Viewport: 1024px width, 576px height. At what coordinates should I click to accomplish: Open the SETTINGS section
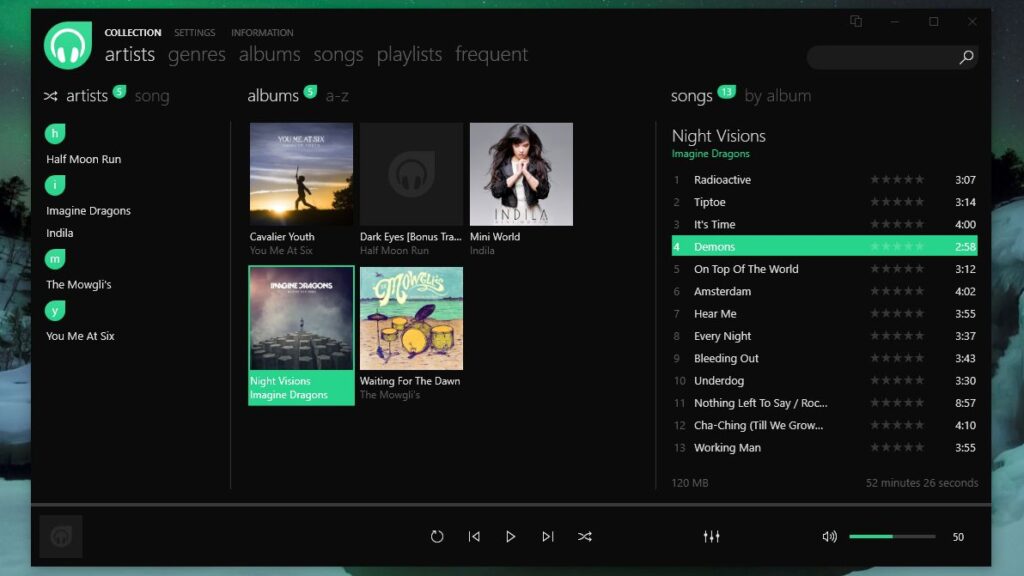click(x=194, y=32)
